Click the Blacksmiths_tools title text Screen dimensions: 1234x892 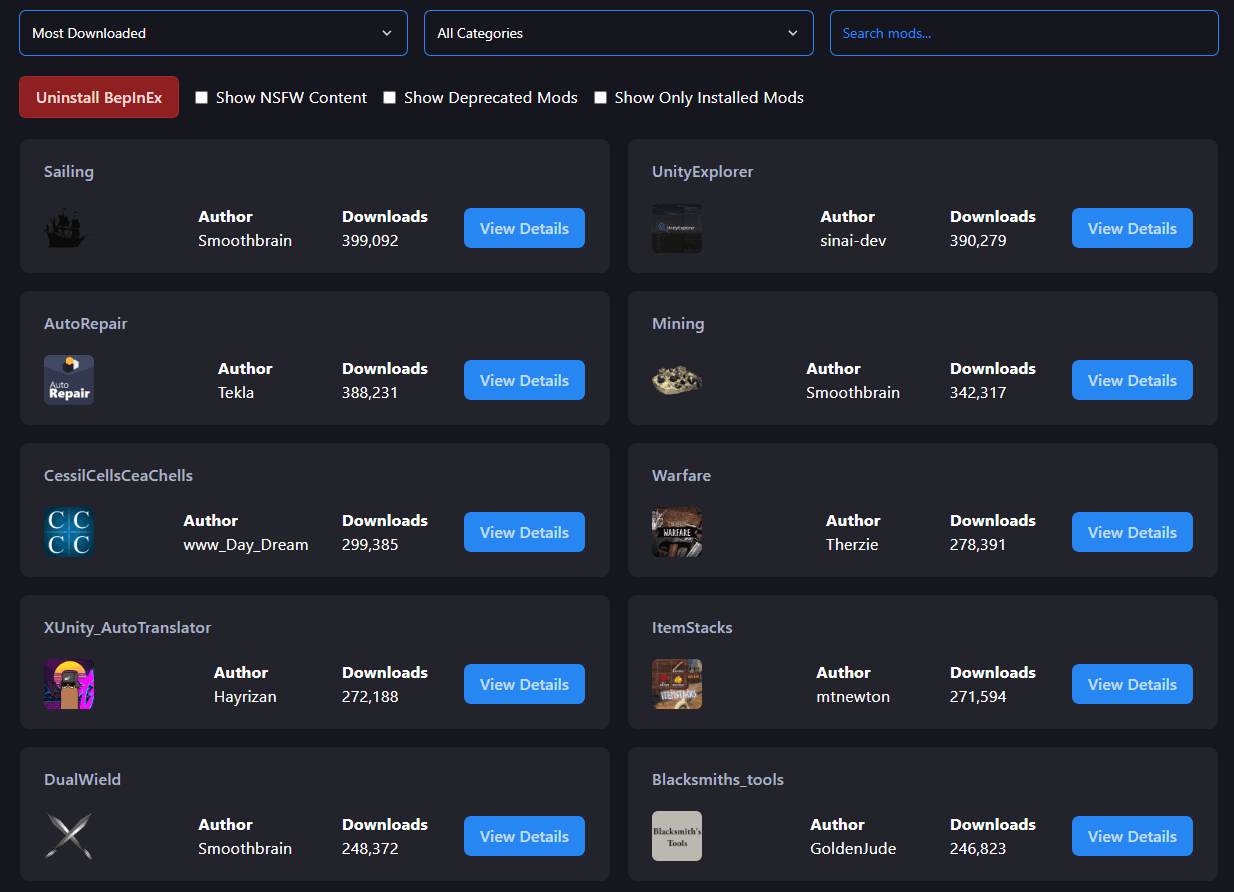click(718, 780)
